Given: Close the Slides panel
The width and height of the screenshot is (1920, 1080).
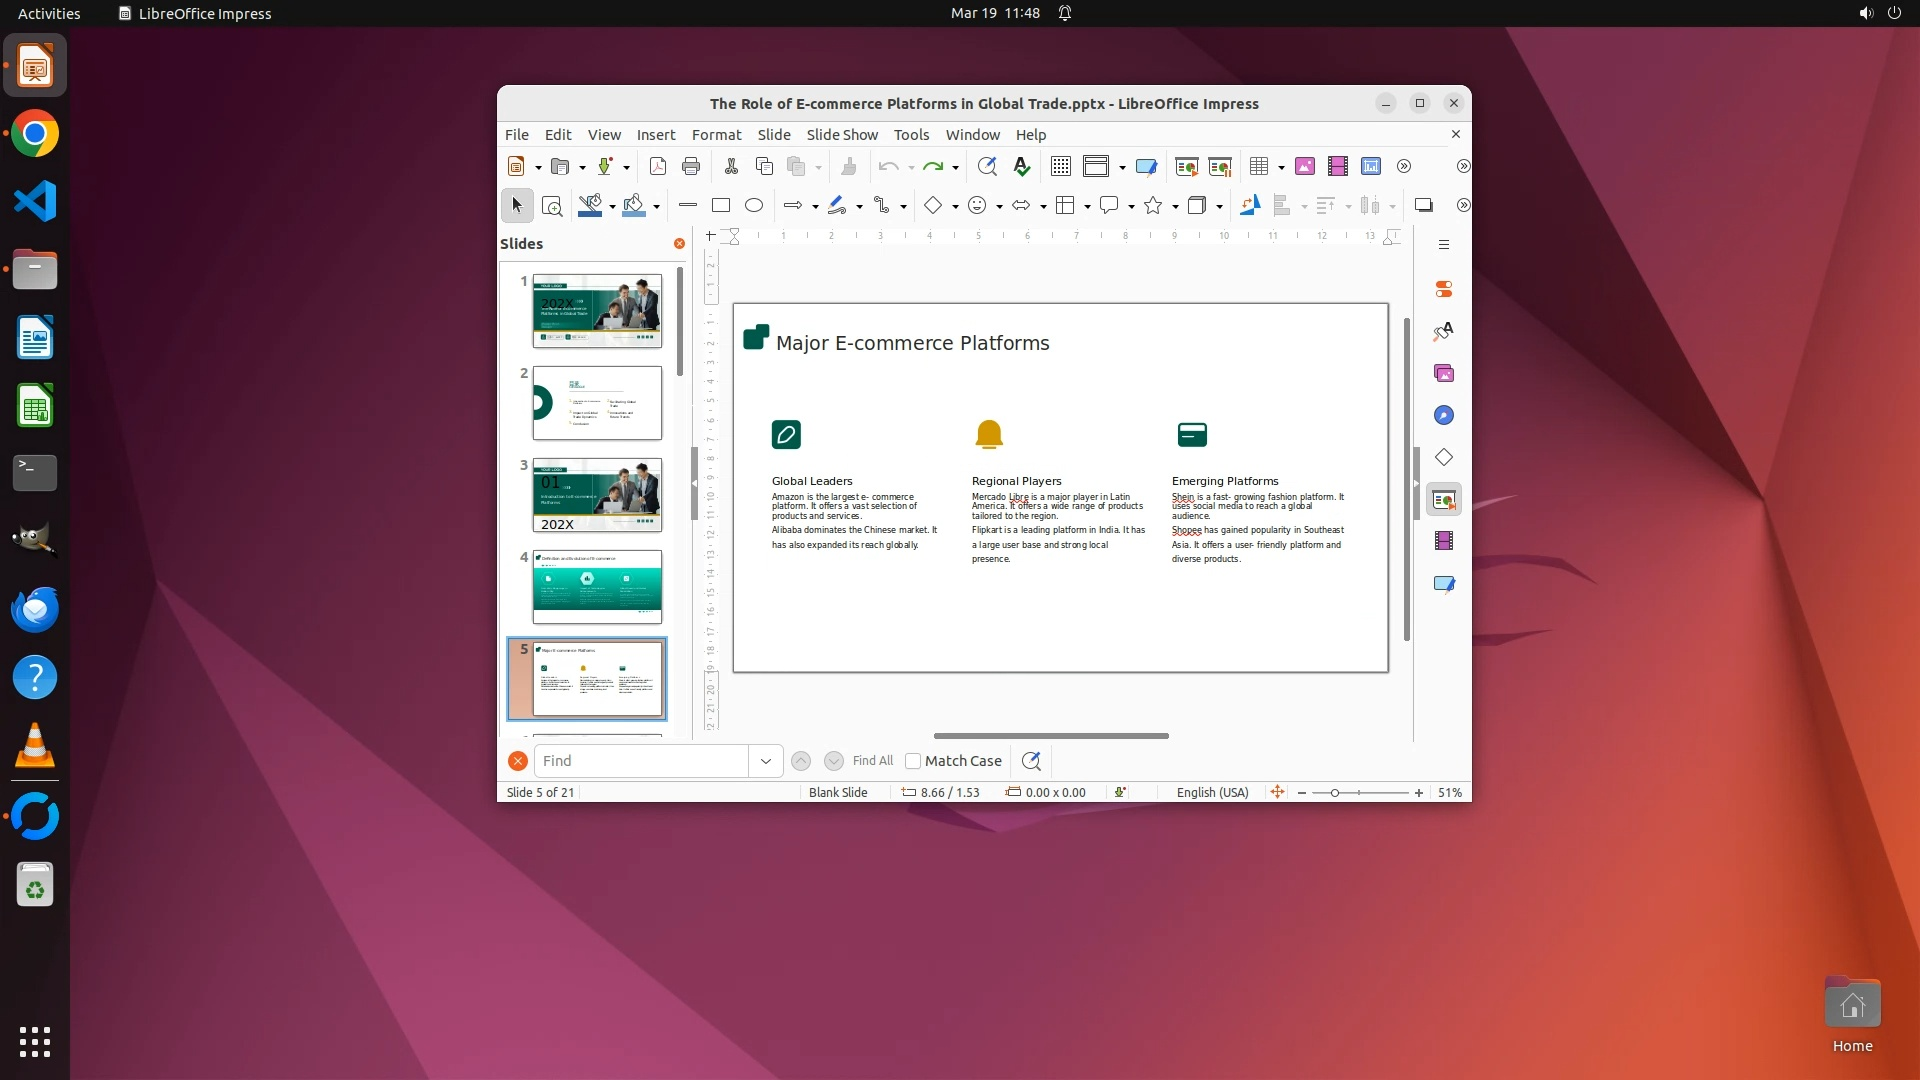Looking at the screenshot, I should (679, 244).
